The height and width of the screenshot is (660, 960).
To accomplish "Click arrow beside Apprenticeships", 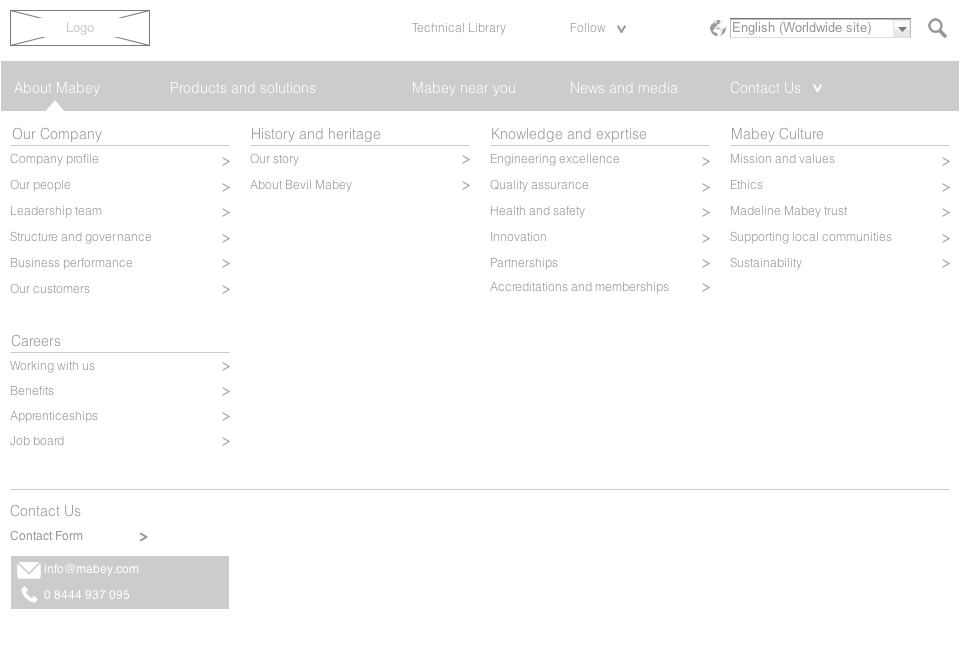I will point(226,416).
